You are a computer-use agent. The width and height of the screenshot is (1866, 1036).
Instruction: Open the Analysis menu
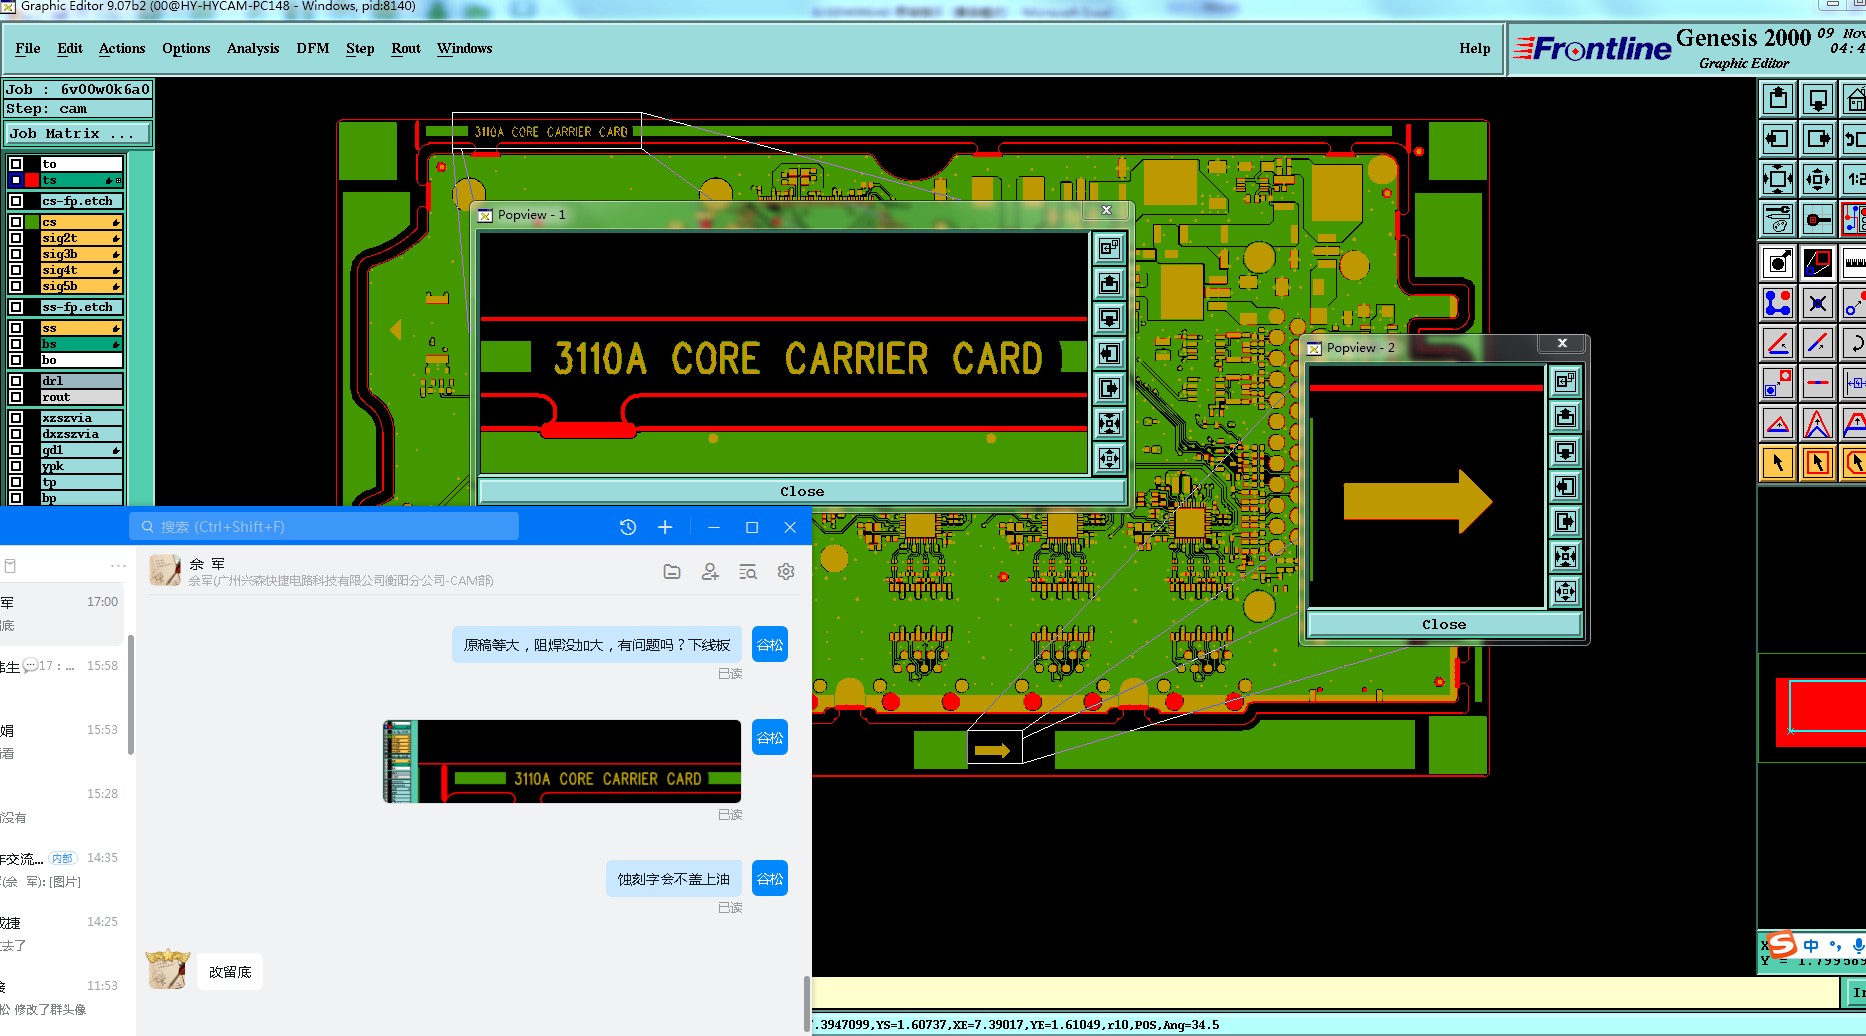tap(252, 48)
